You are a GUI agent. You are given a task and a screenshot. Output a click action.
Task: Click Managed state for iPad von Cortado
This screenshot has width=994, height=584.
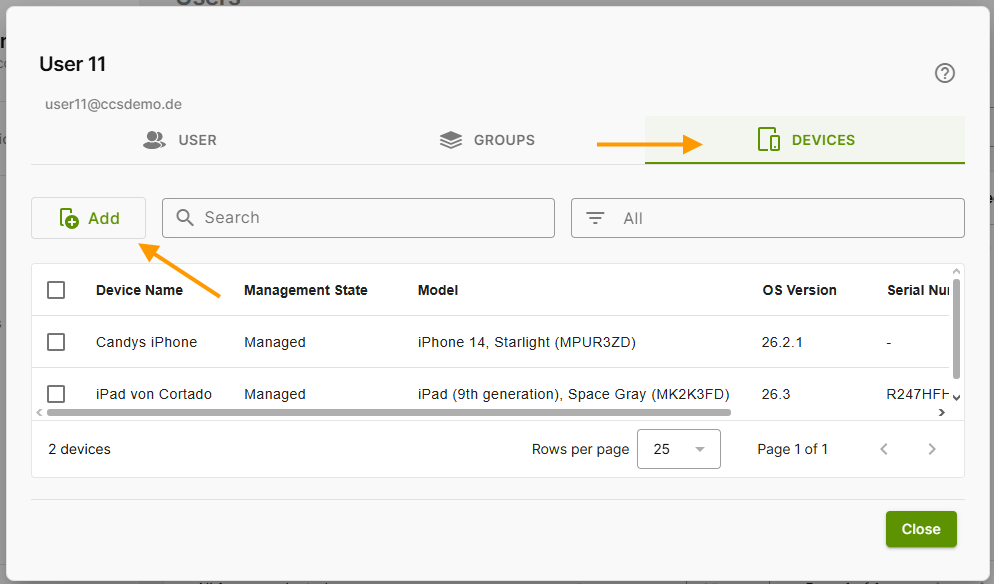click(x=274, y=394)
